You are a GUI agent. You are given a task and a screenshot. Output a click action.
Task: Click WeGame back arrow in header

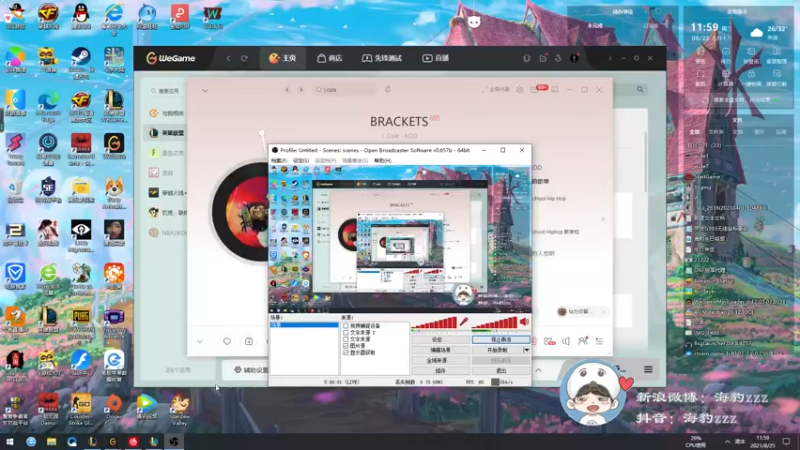[x=228, y=59]
